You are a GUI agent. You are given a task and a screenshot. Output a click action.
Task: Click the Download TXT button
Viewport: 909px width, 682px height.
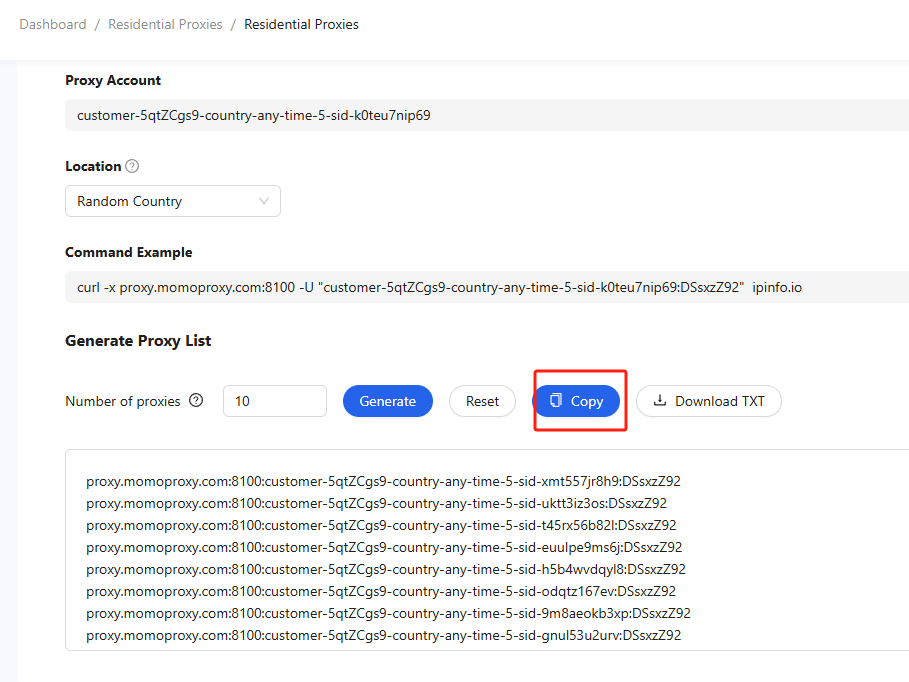click(708, 401)
